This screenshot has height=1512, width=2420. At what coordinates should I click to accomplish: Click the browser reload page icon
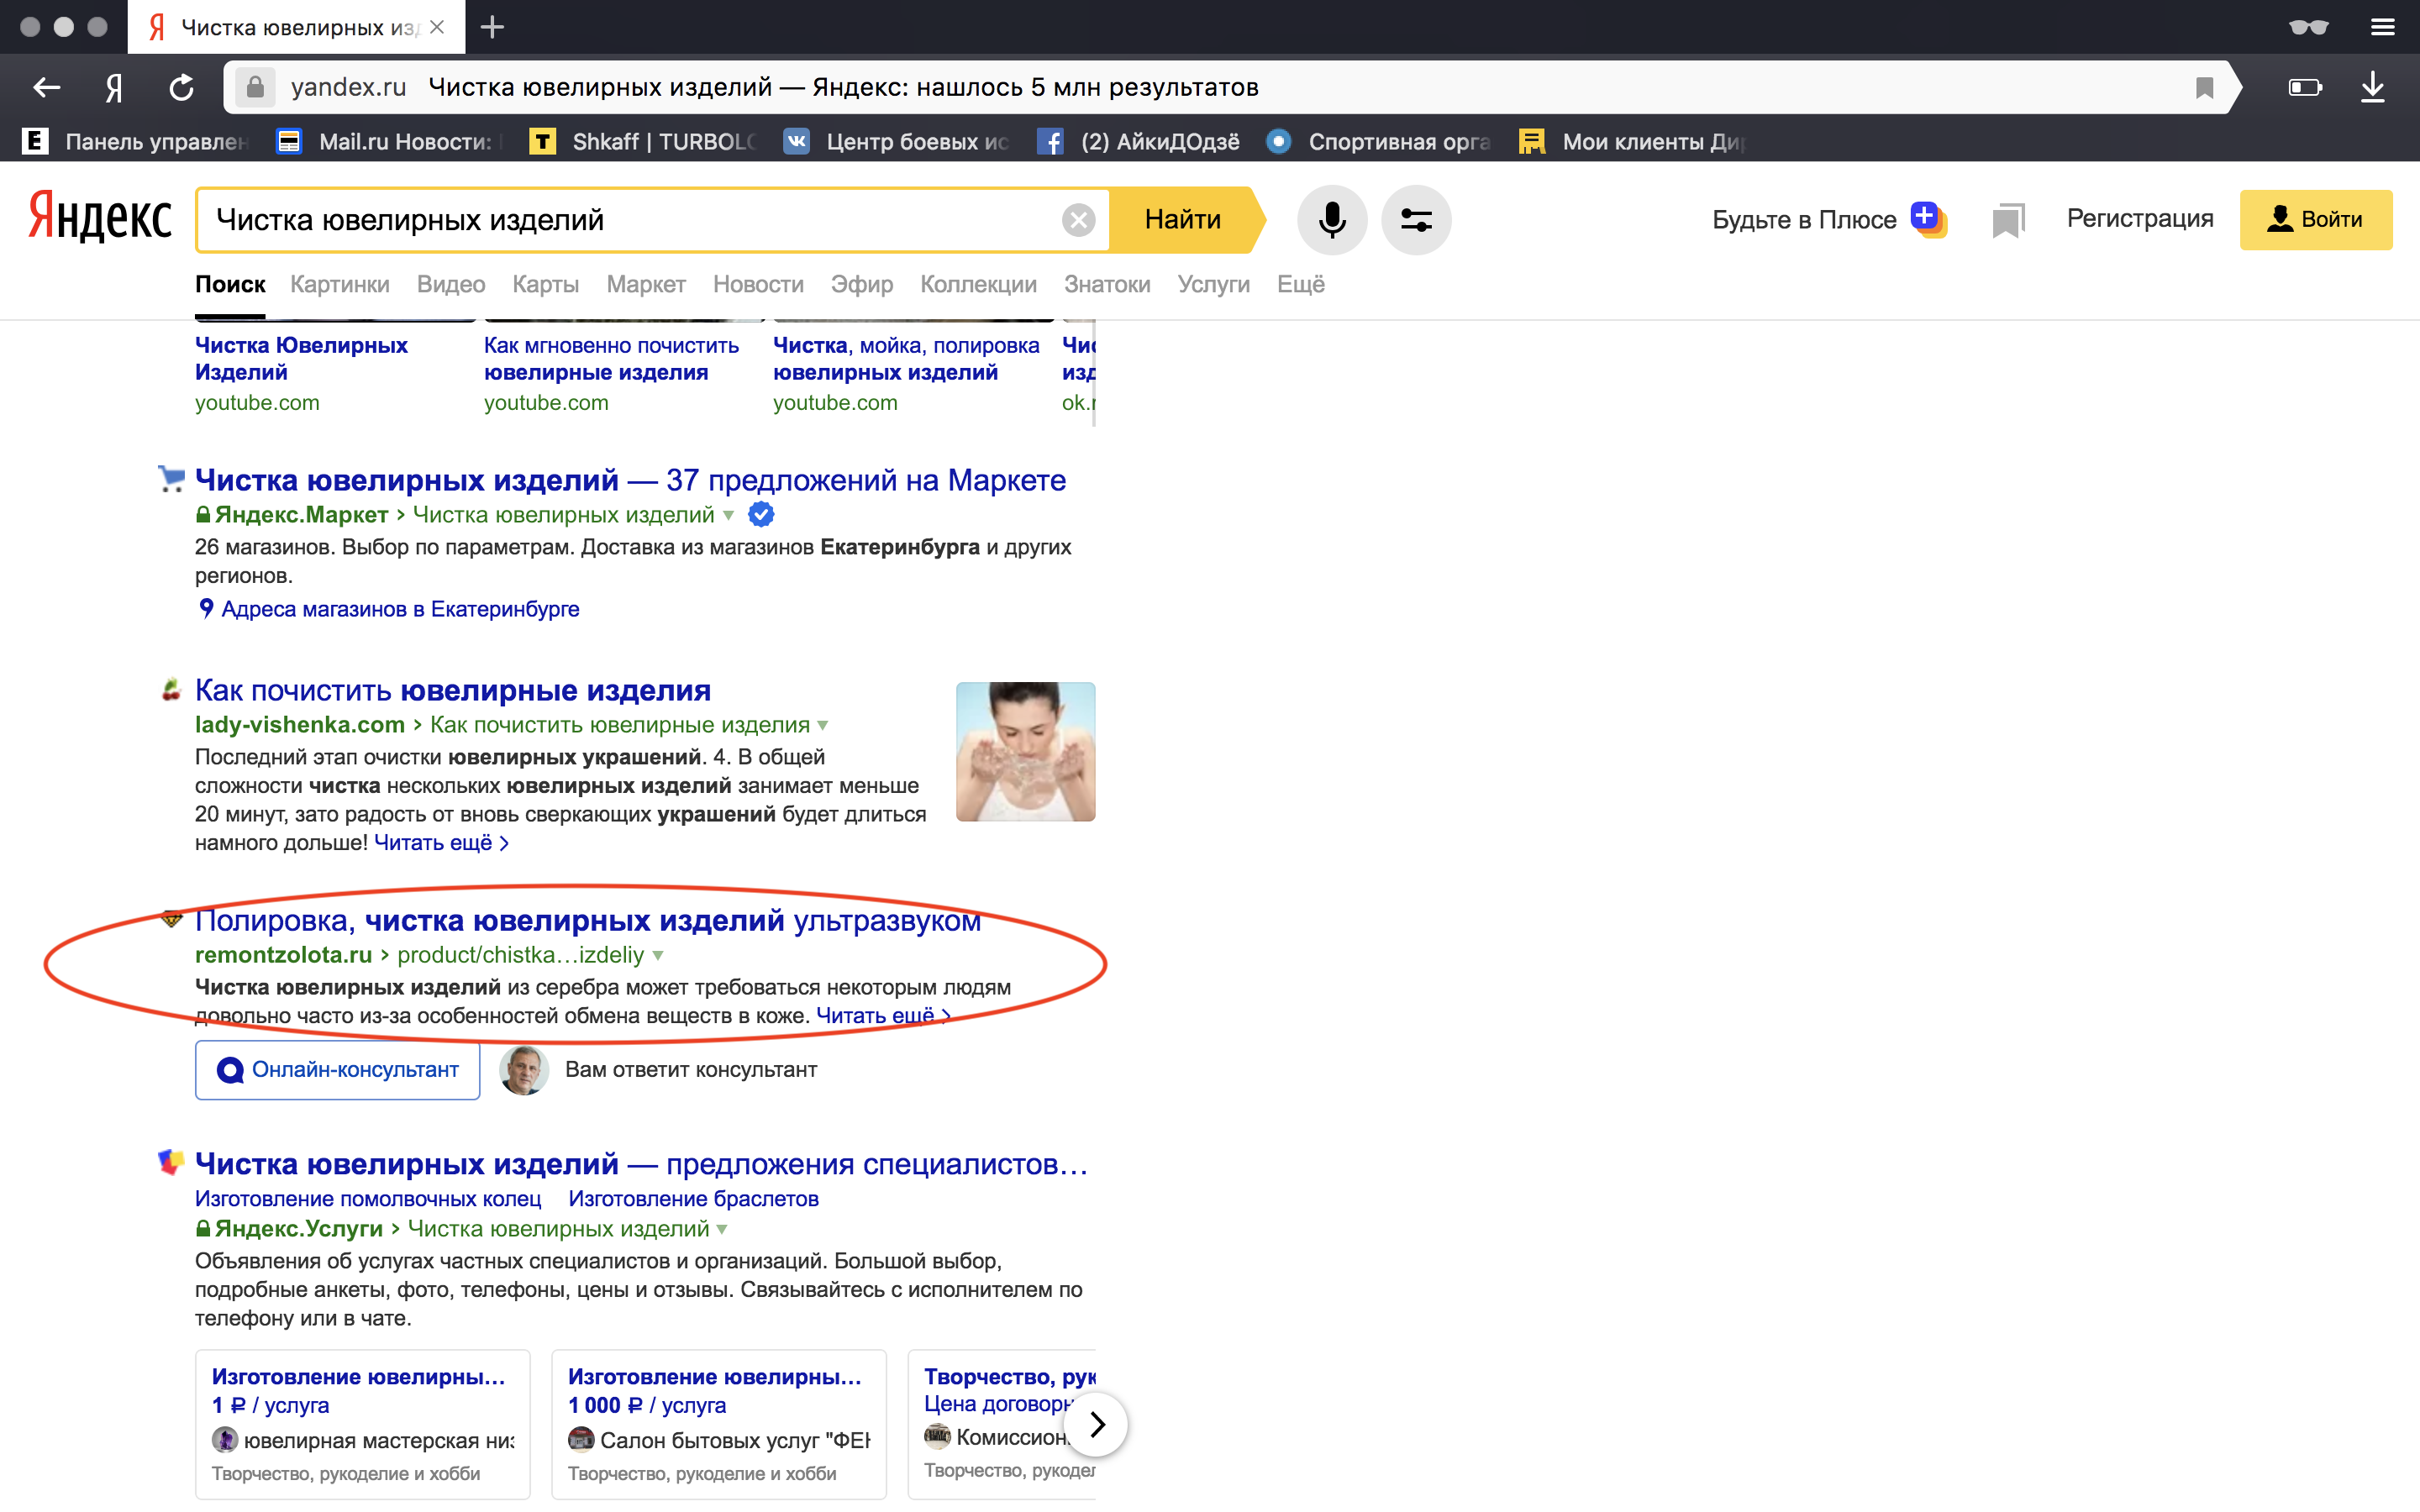point(181,88)
